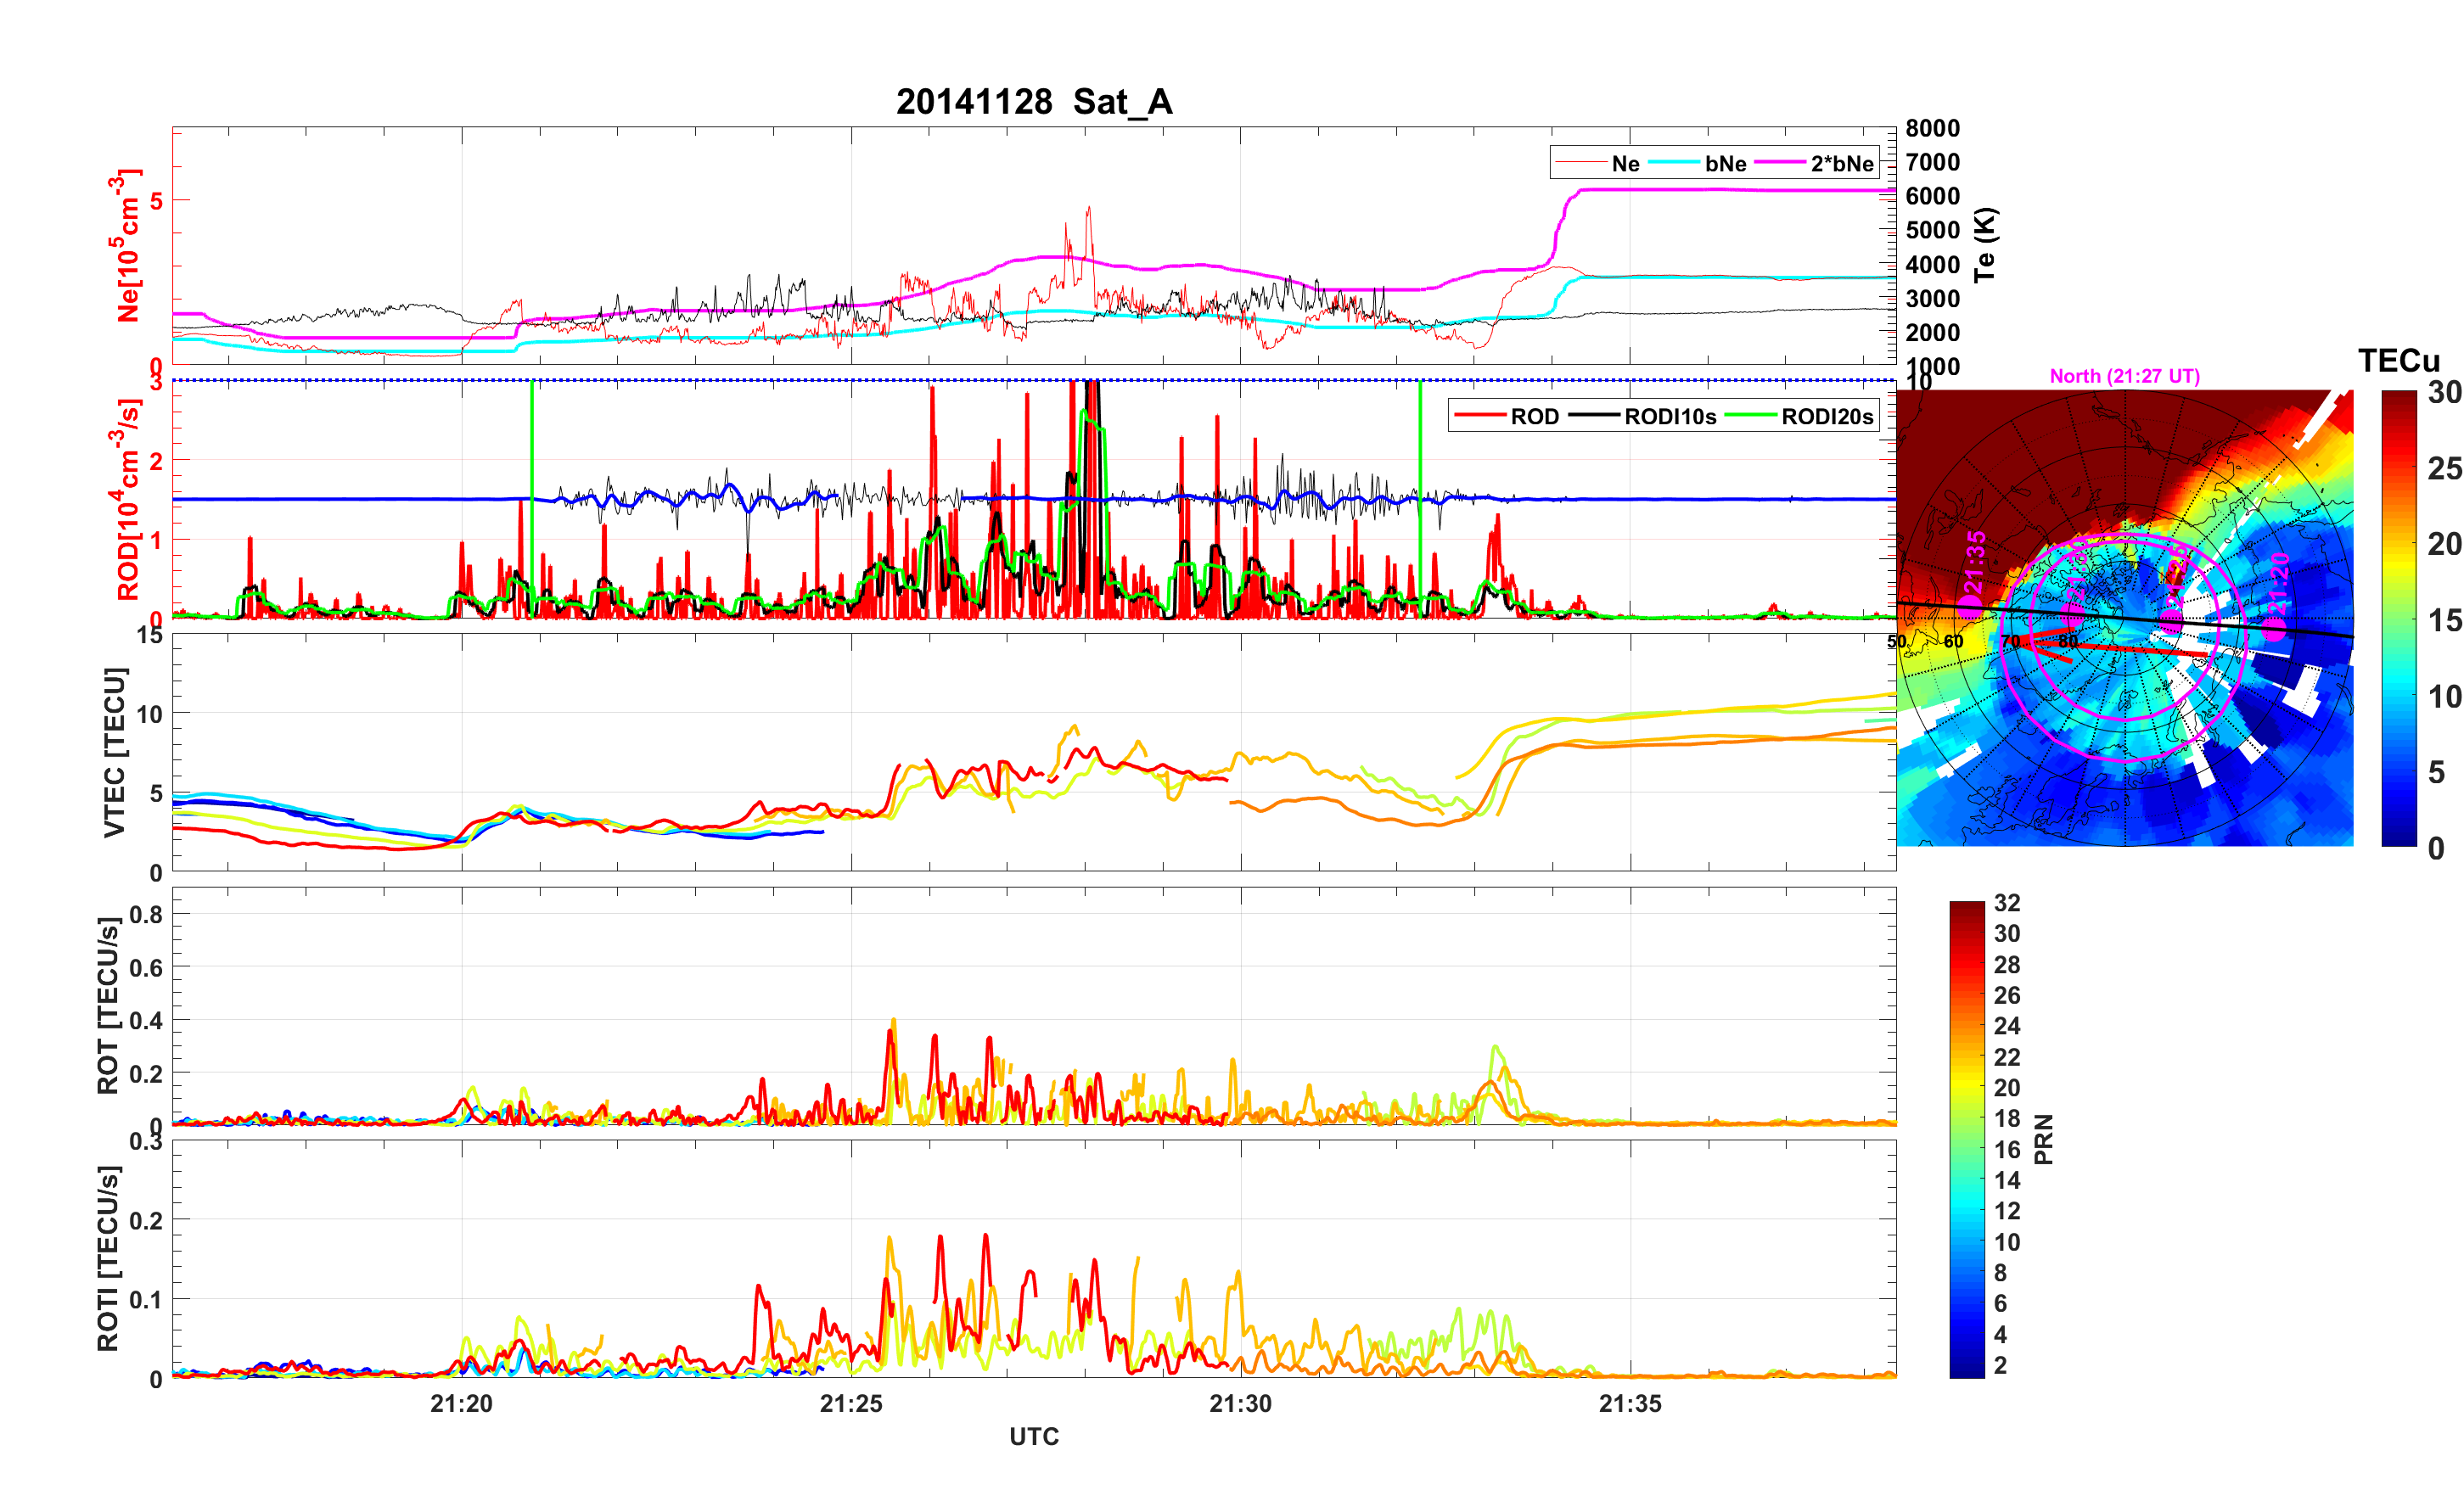Click the TECu colorbar label
Viewport: 2464px width, 1490px height.
[2398, 361]
